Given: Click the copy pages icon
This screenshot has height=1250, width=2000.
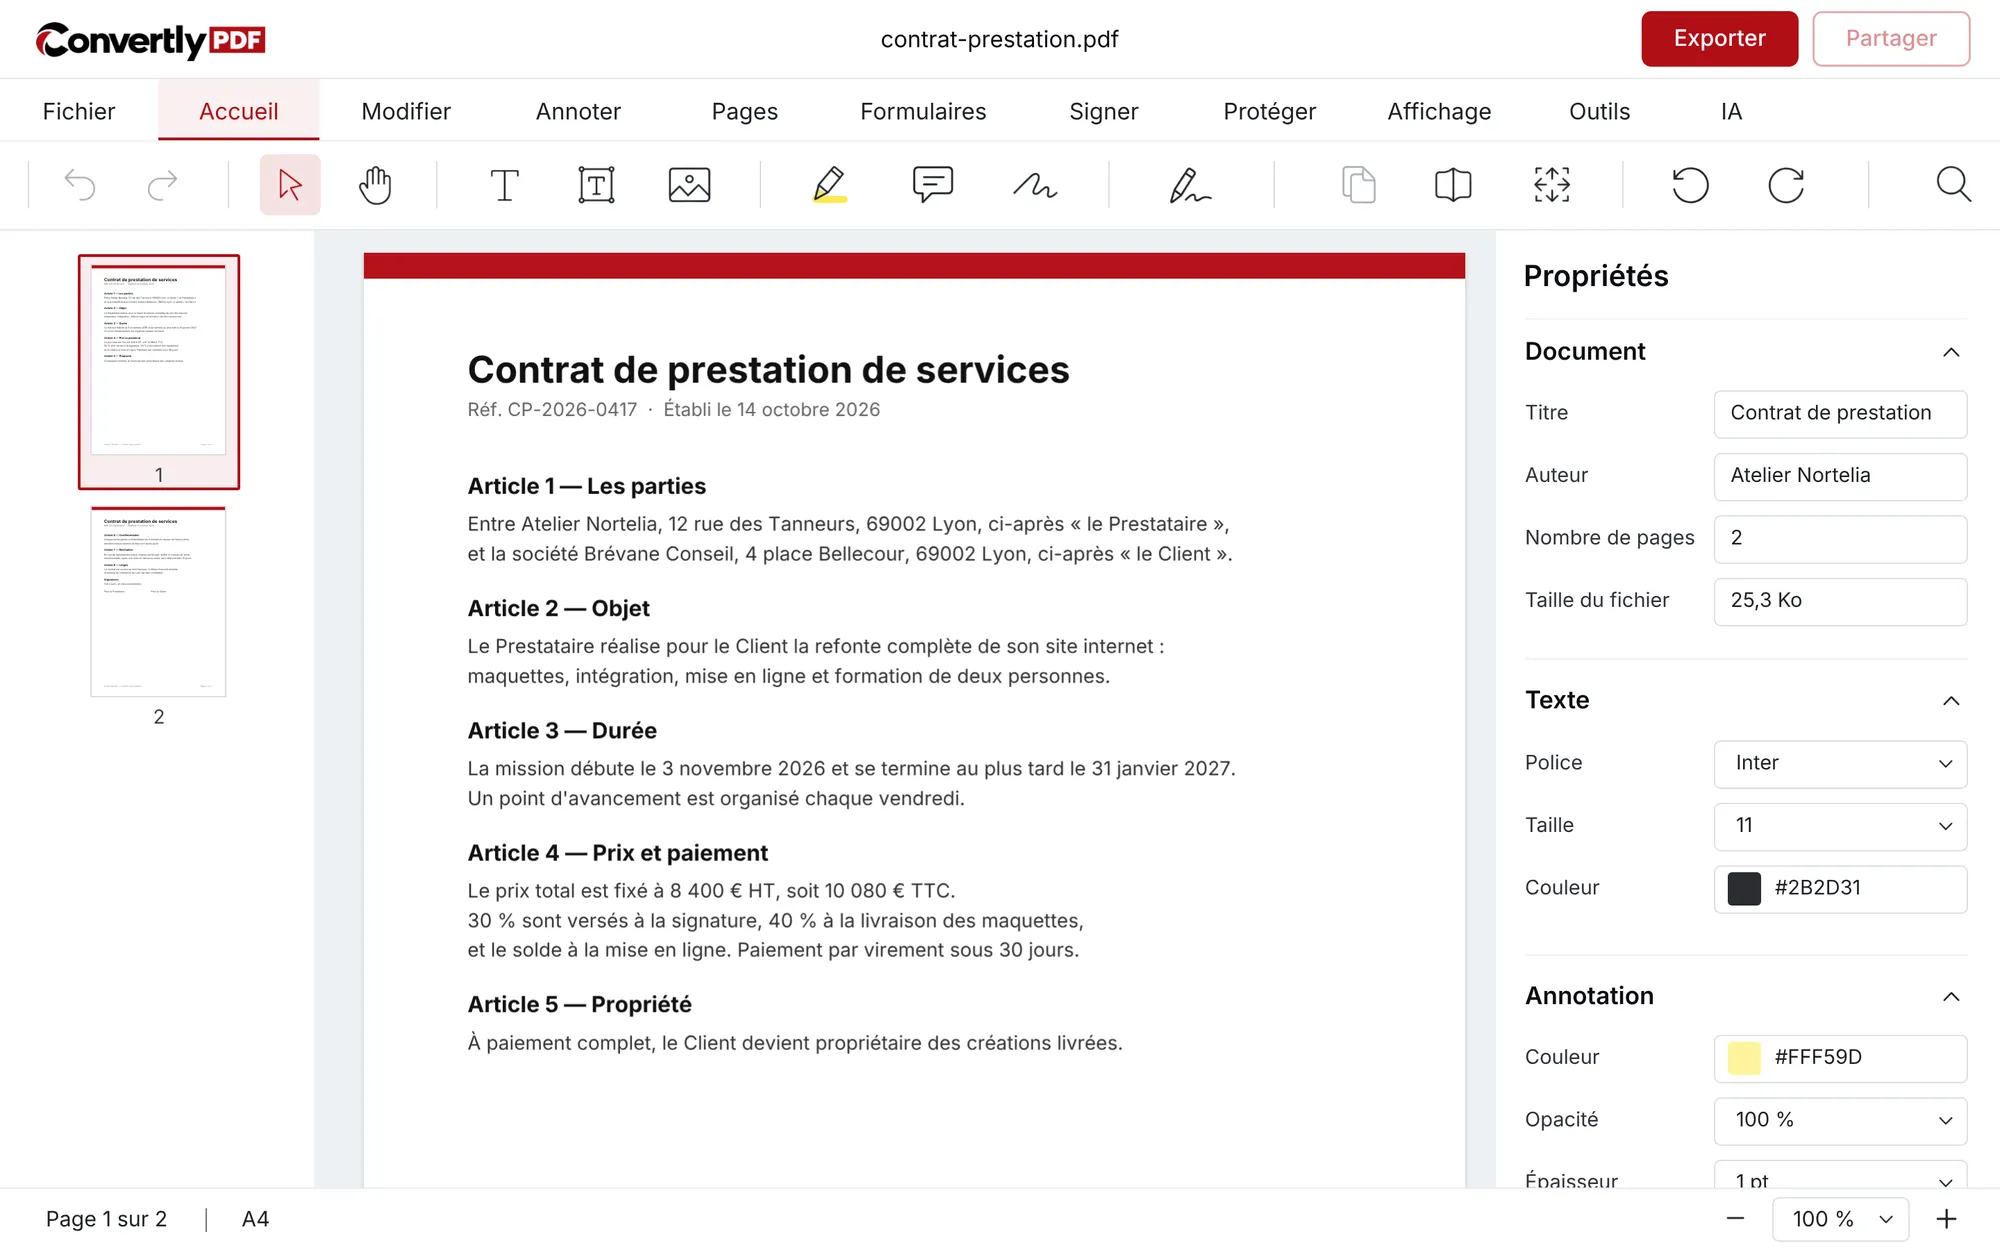Looking at the screenshot, I should tap(1358, 185).
